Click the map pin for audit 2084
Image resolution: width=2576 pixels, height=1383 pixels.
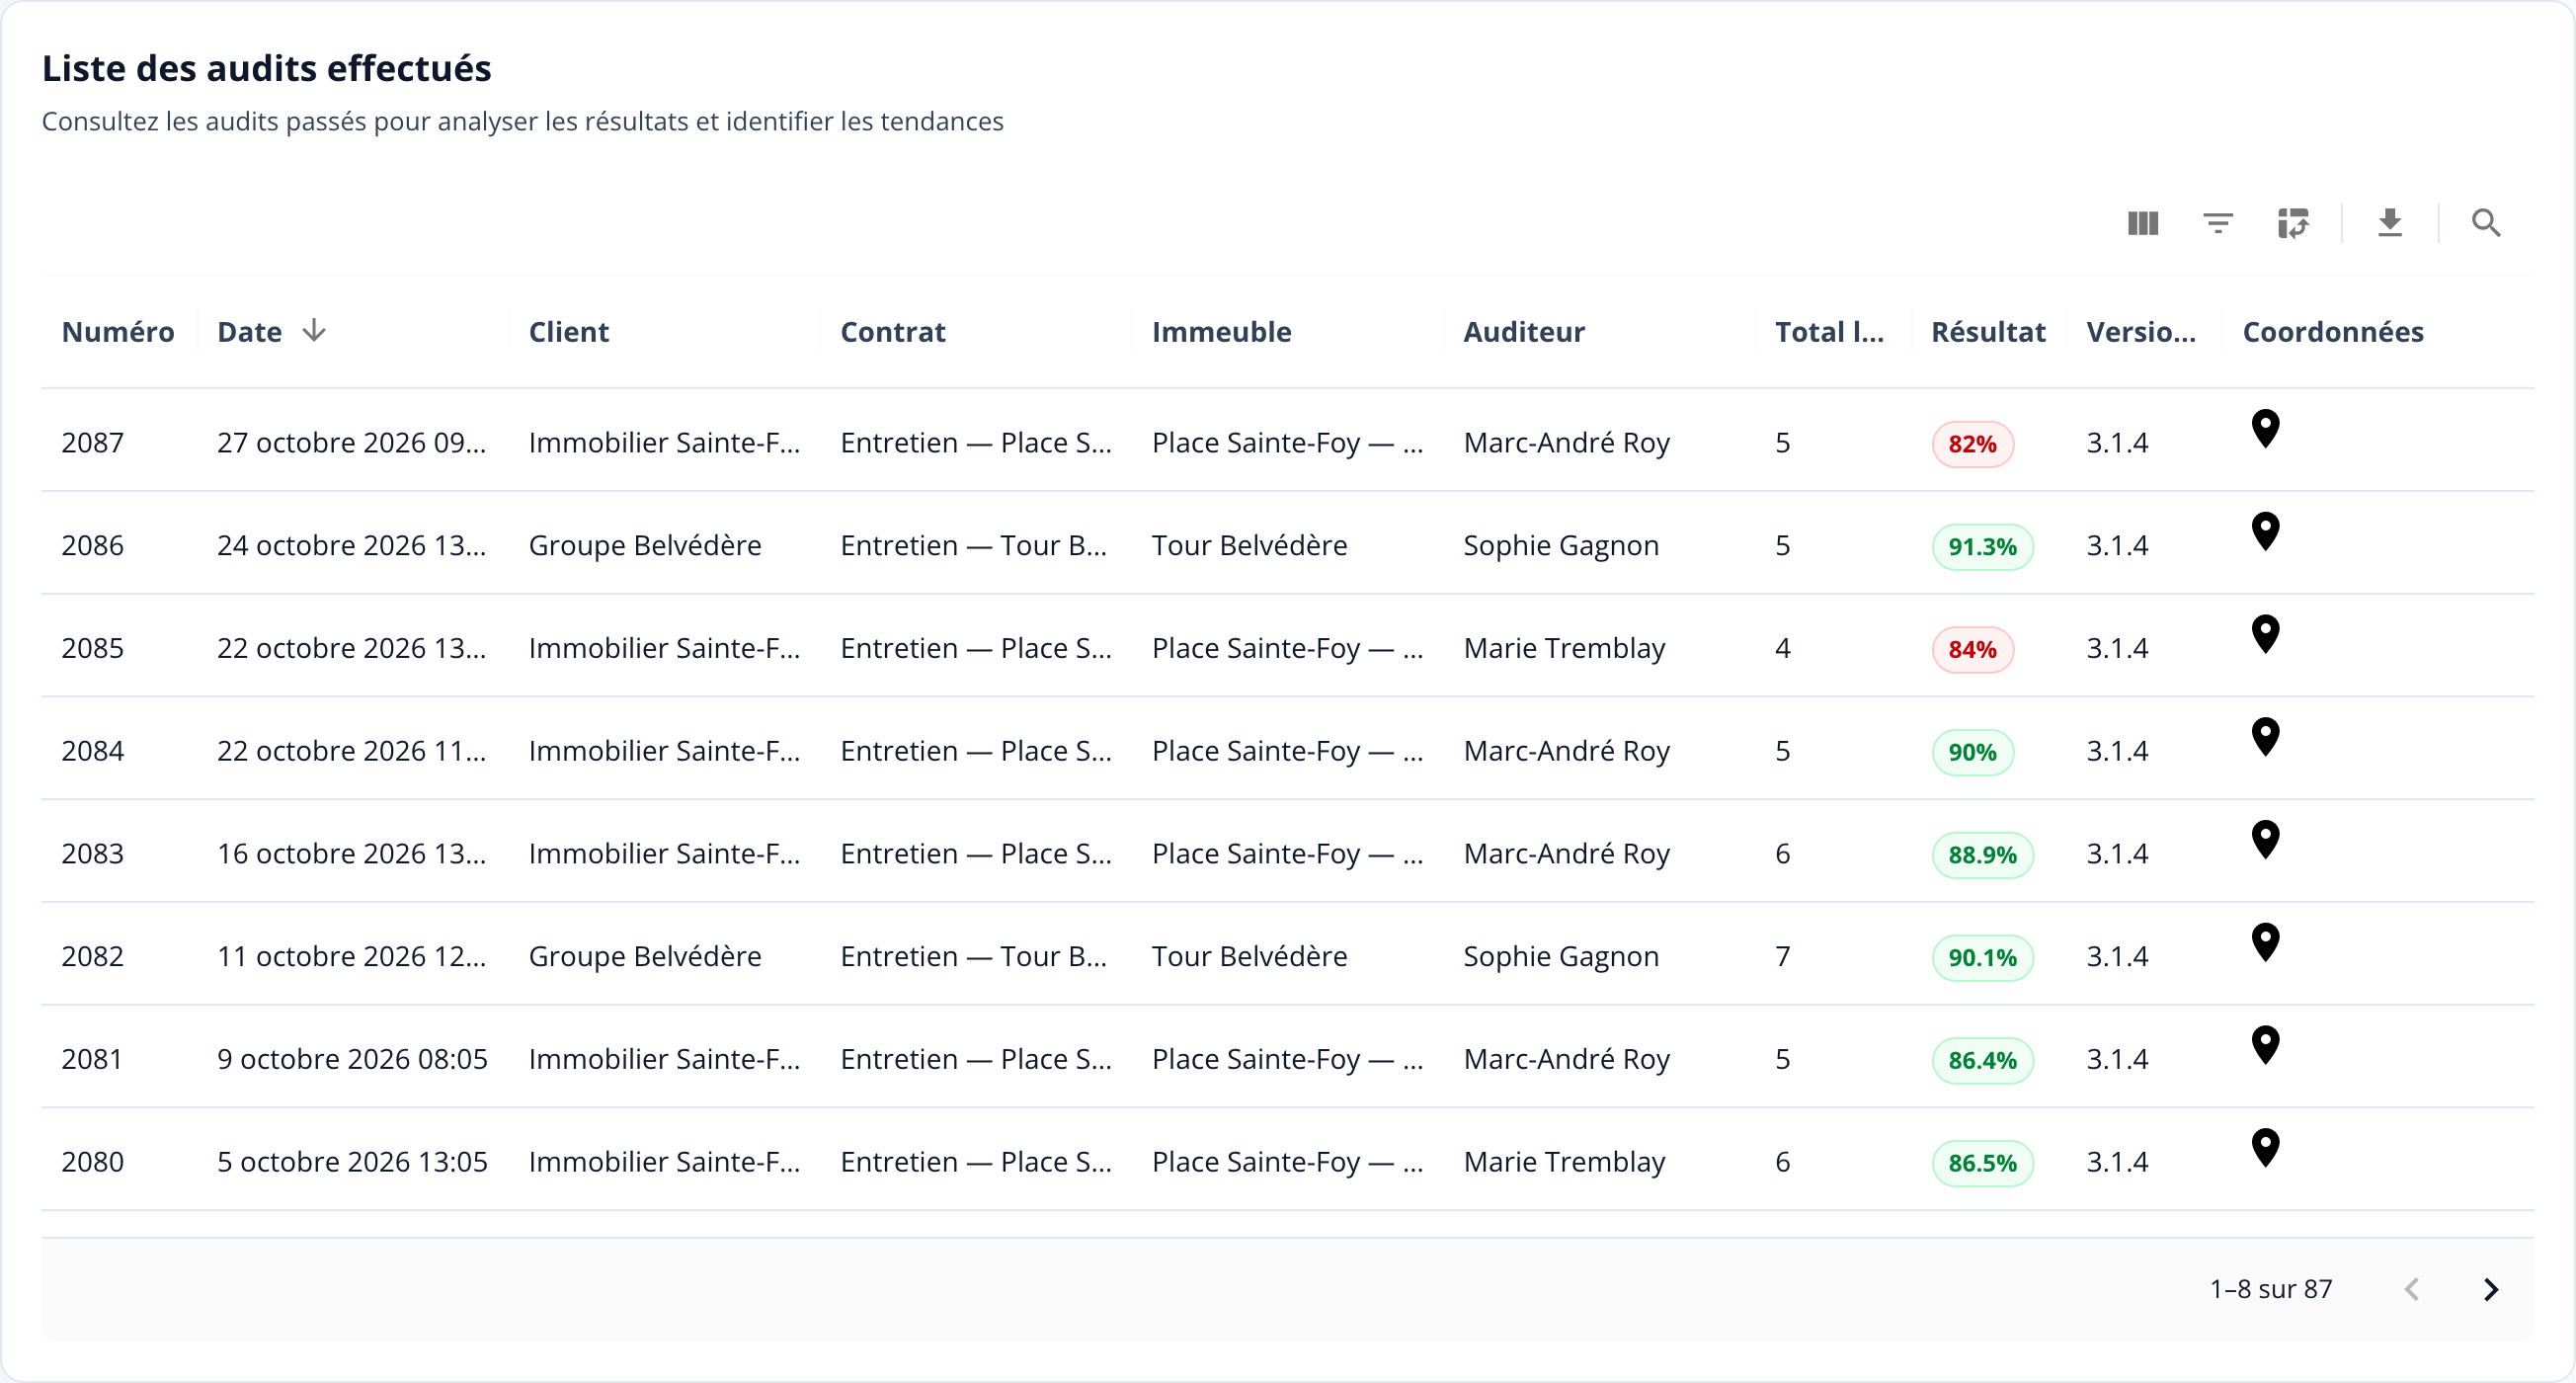point(2265,738)
